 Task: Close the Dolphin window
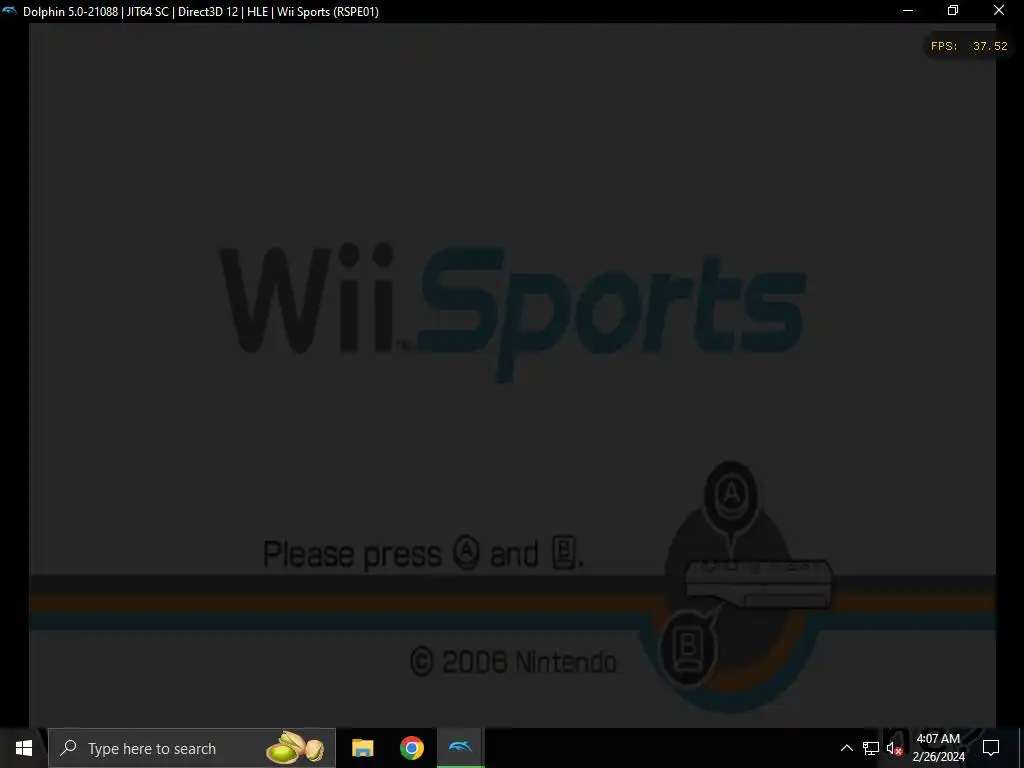[x=999, y=10]
